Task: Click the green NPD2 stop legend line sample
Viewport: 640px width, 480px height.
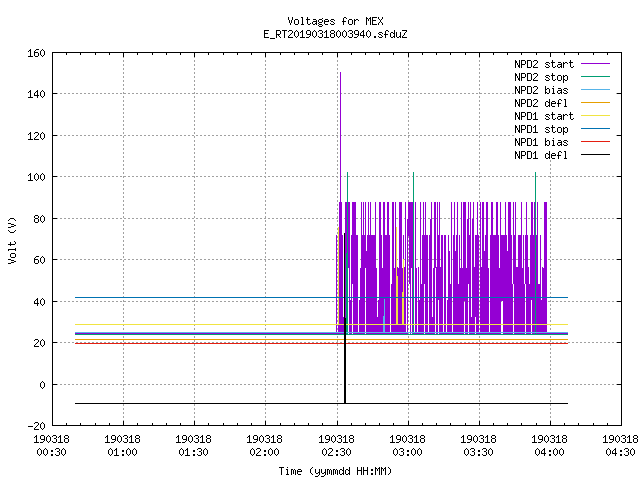Action: pyautogui.click(x=595, y=76)
